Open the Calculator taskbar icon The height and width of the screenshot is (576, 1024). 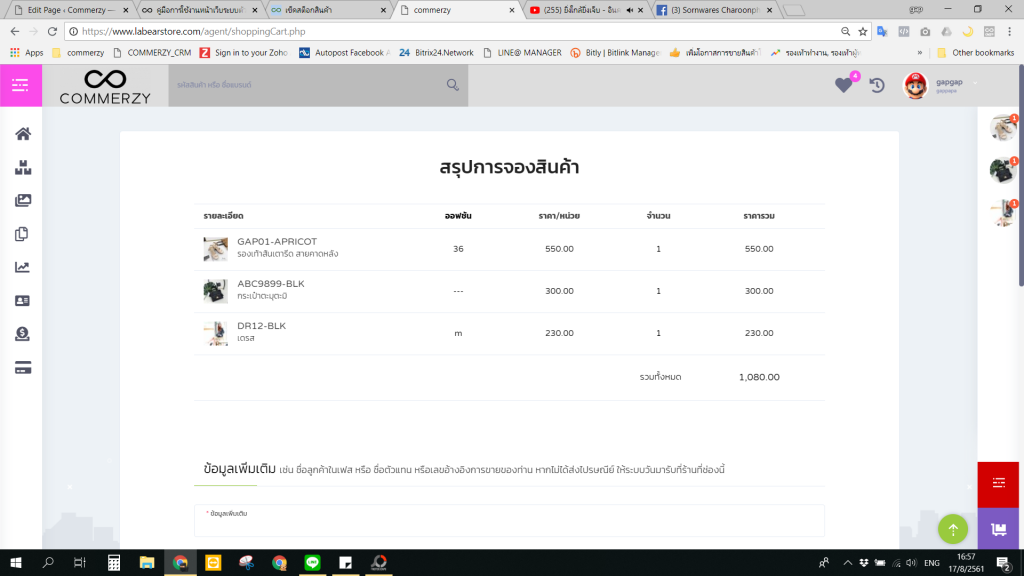point(114,563)
